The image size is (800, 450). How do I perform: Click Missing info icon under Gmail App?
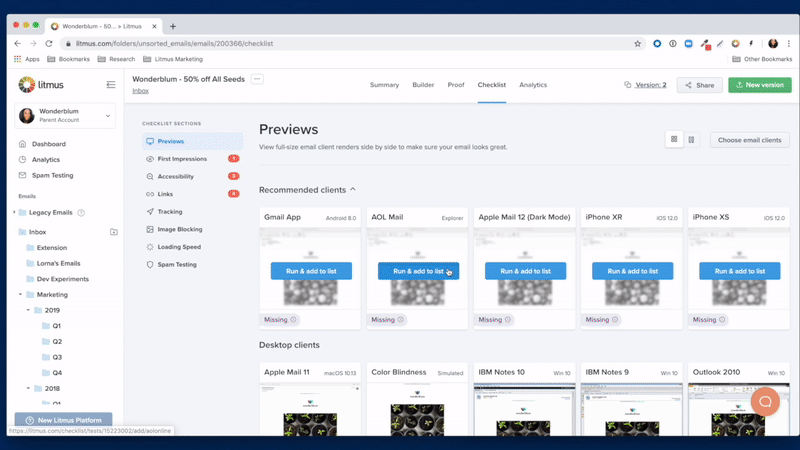click(x=293, y=319)
